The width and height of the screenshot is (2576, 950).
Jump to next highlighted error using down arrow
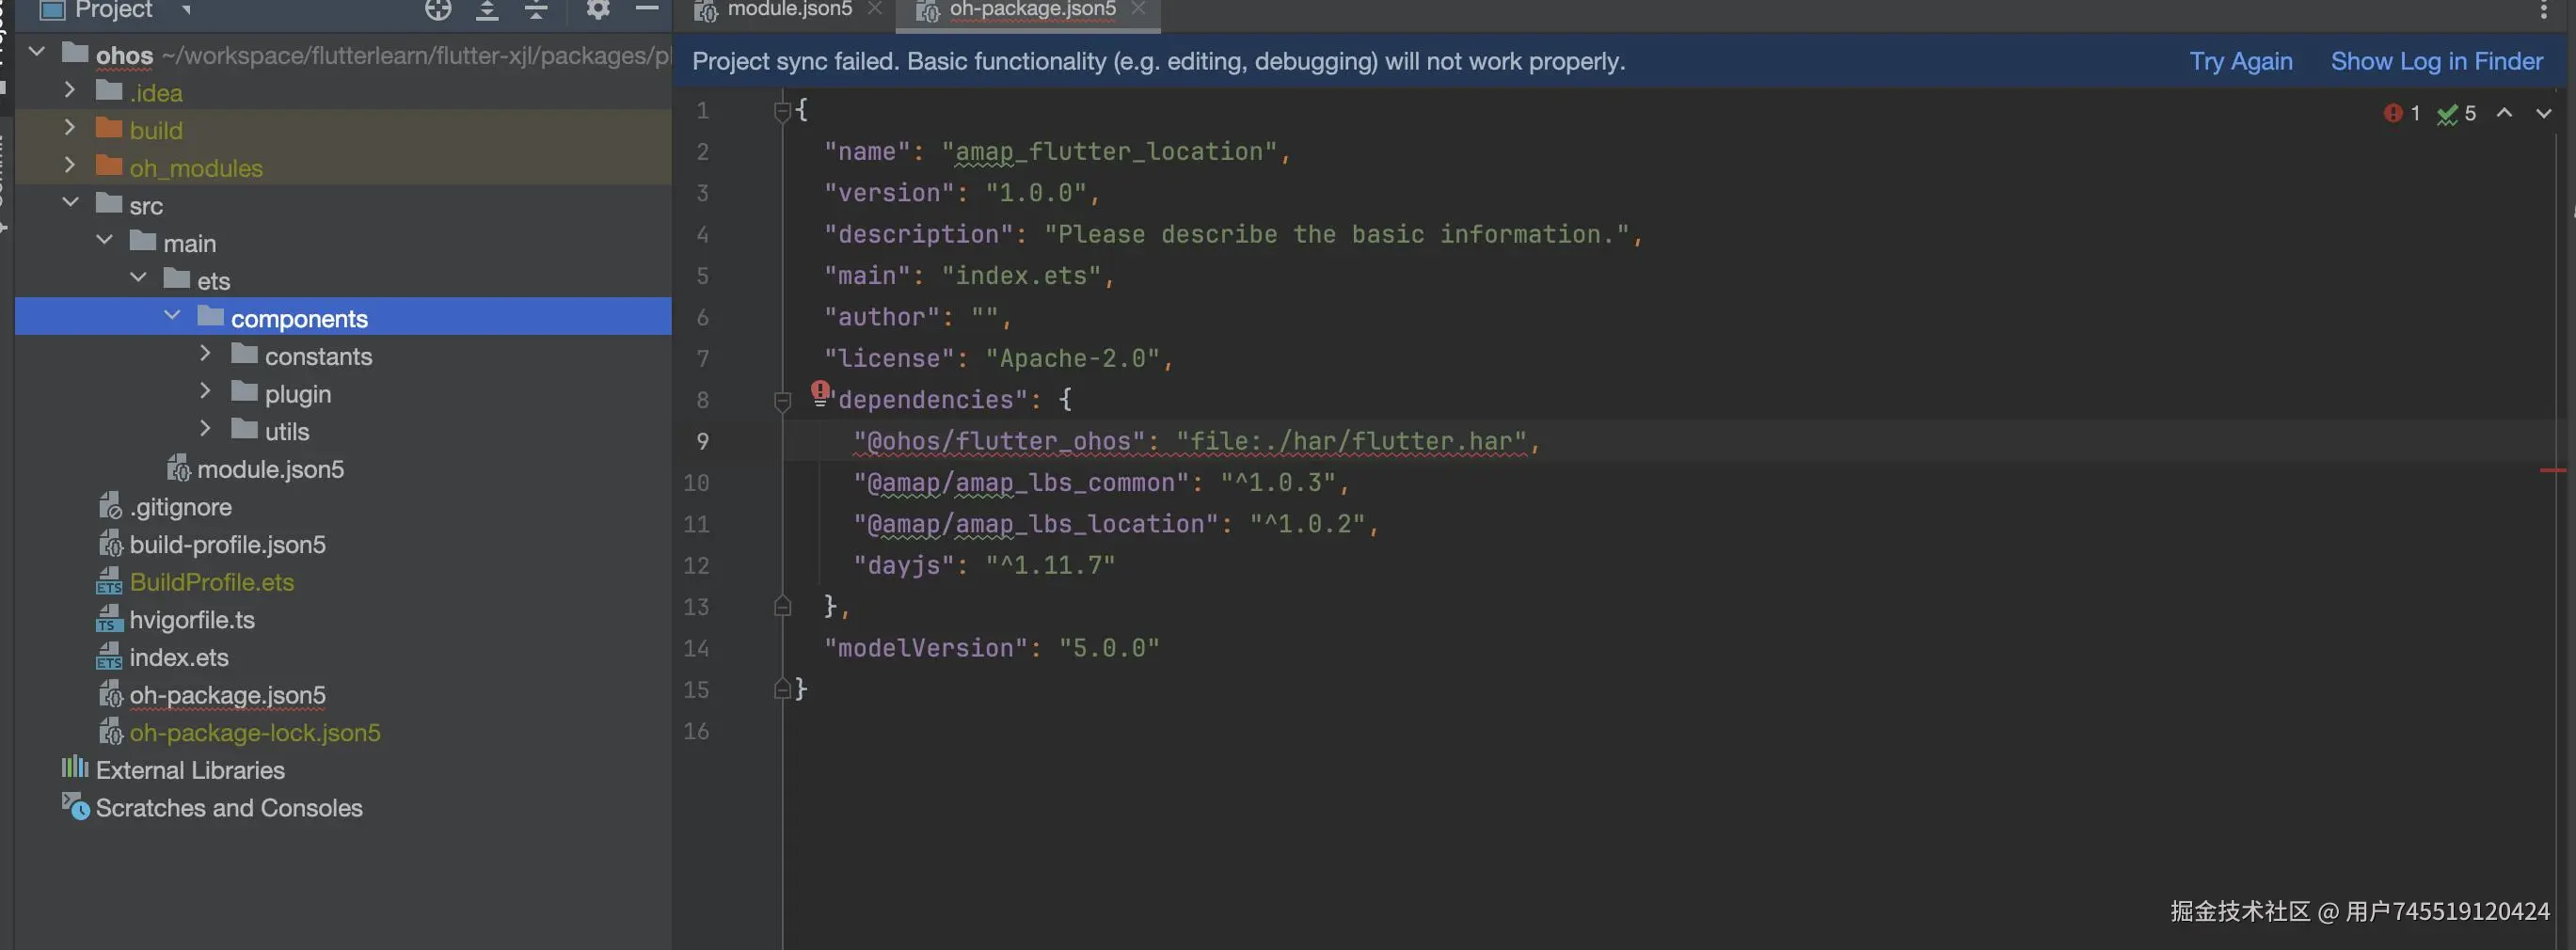click(x=2543, y=114)
